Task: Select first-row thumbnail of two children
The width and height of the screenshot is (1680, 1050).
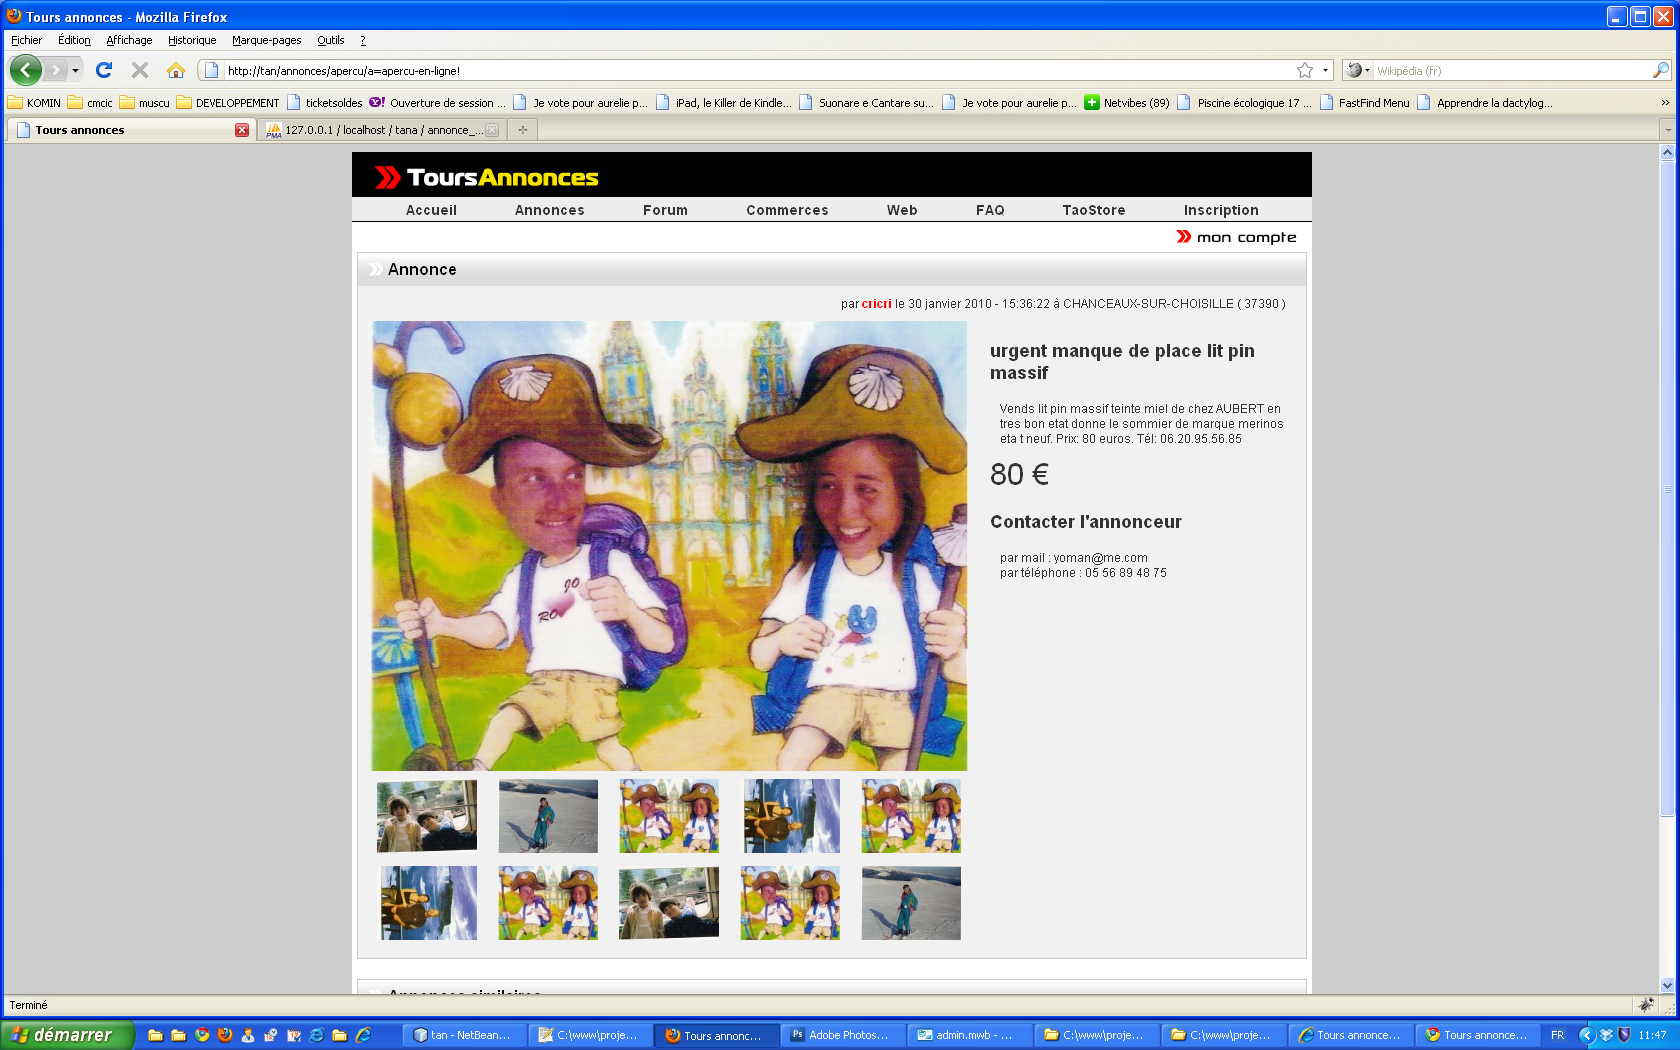Action: point(427,816)
